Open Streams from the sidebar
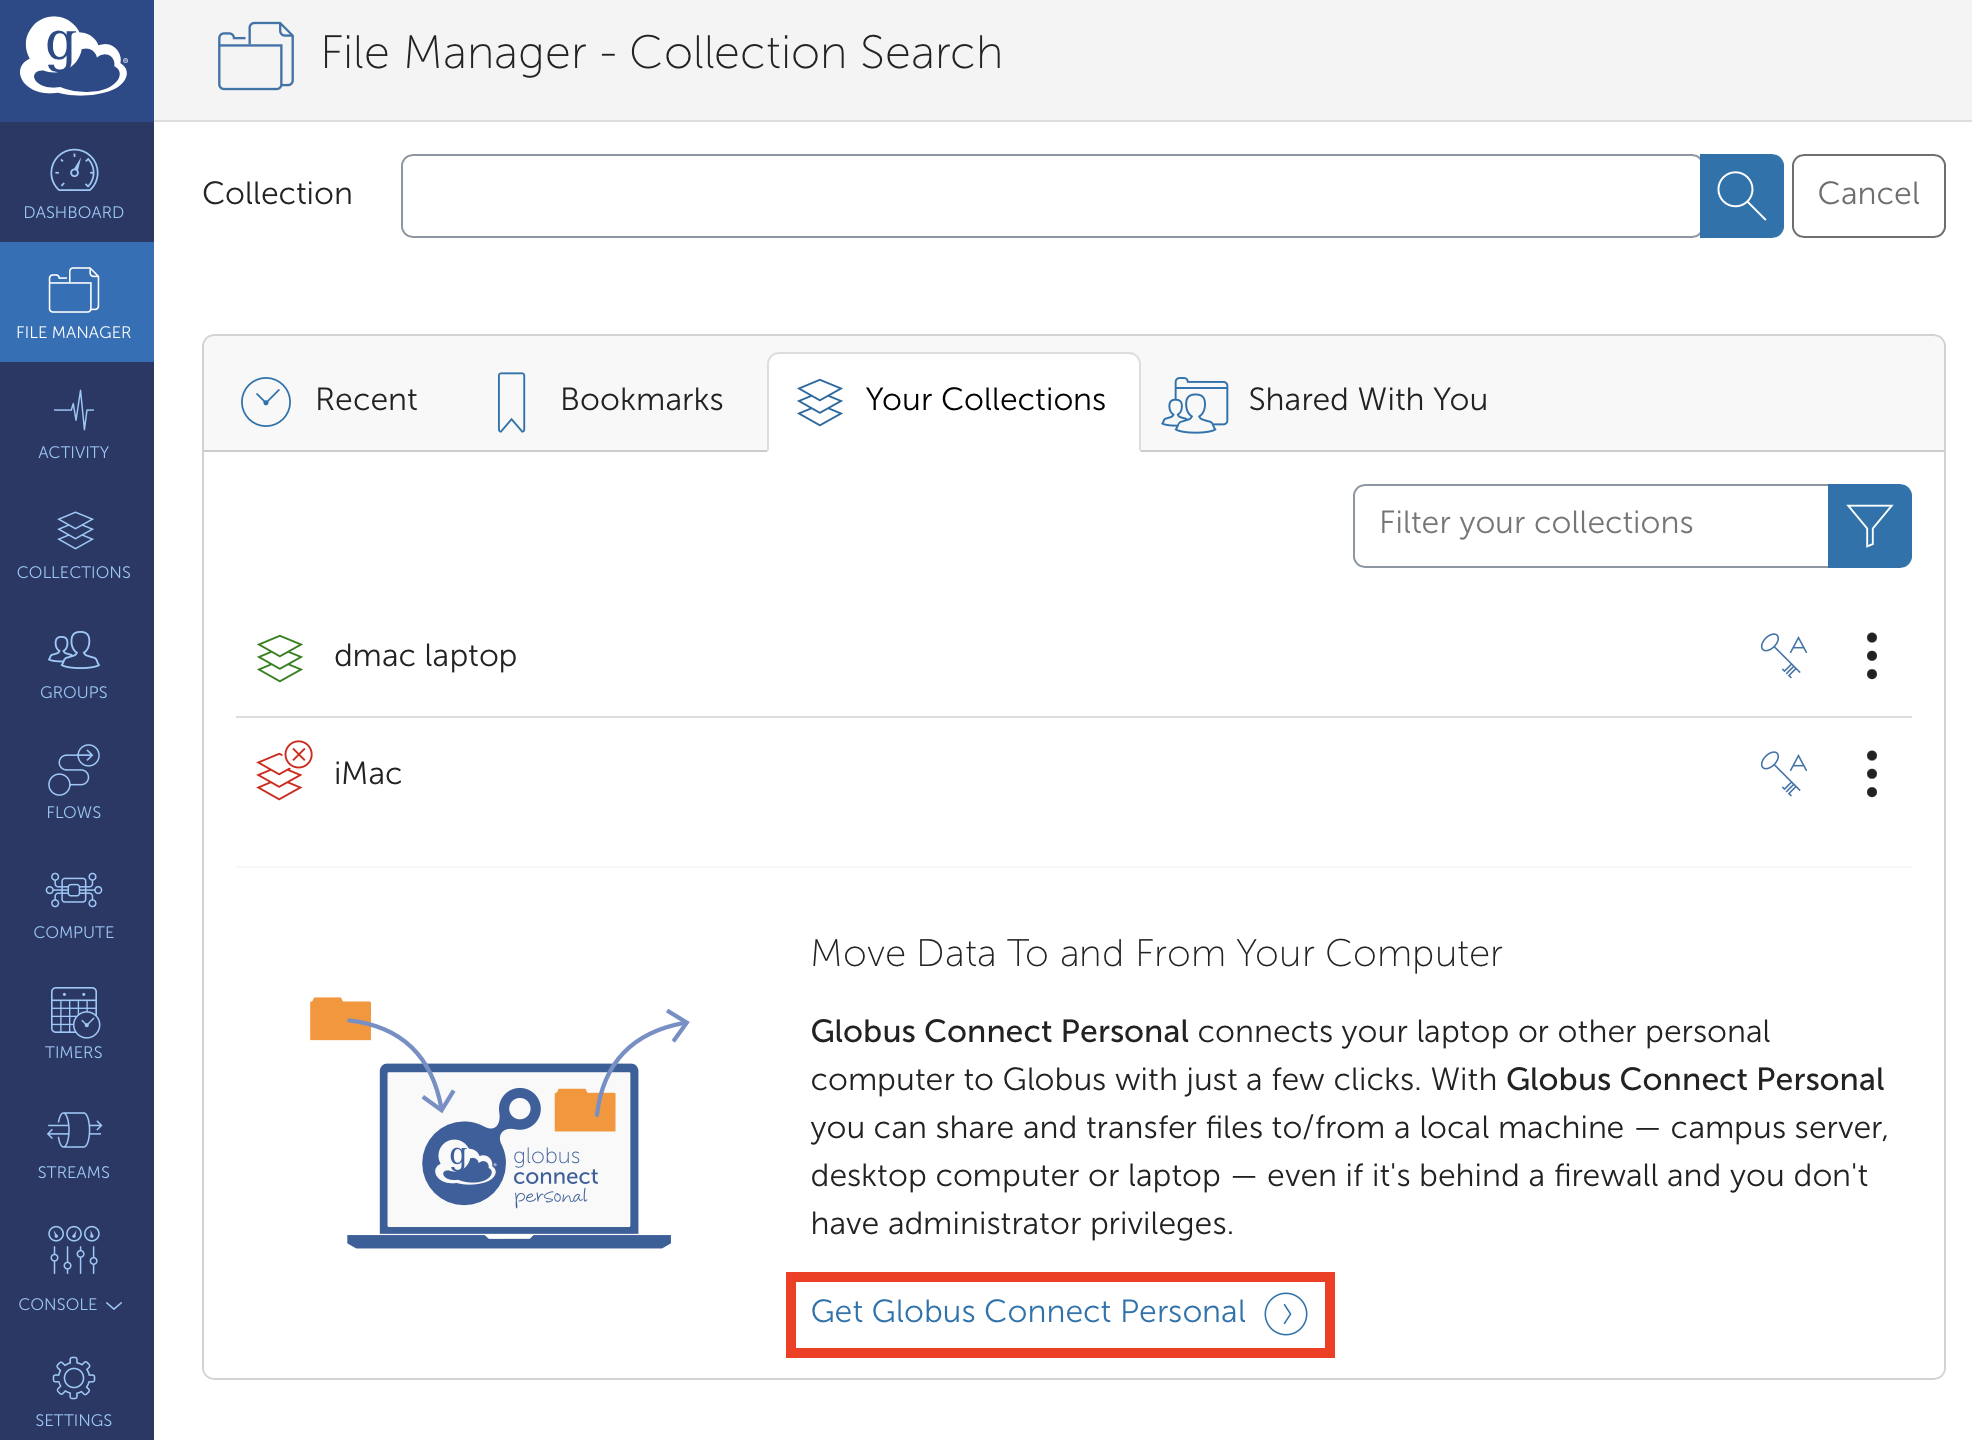The width and height of the screenshot is (1972, 1440). click(74, 1145)
